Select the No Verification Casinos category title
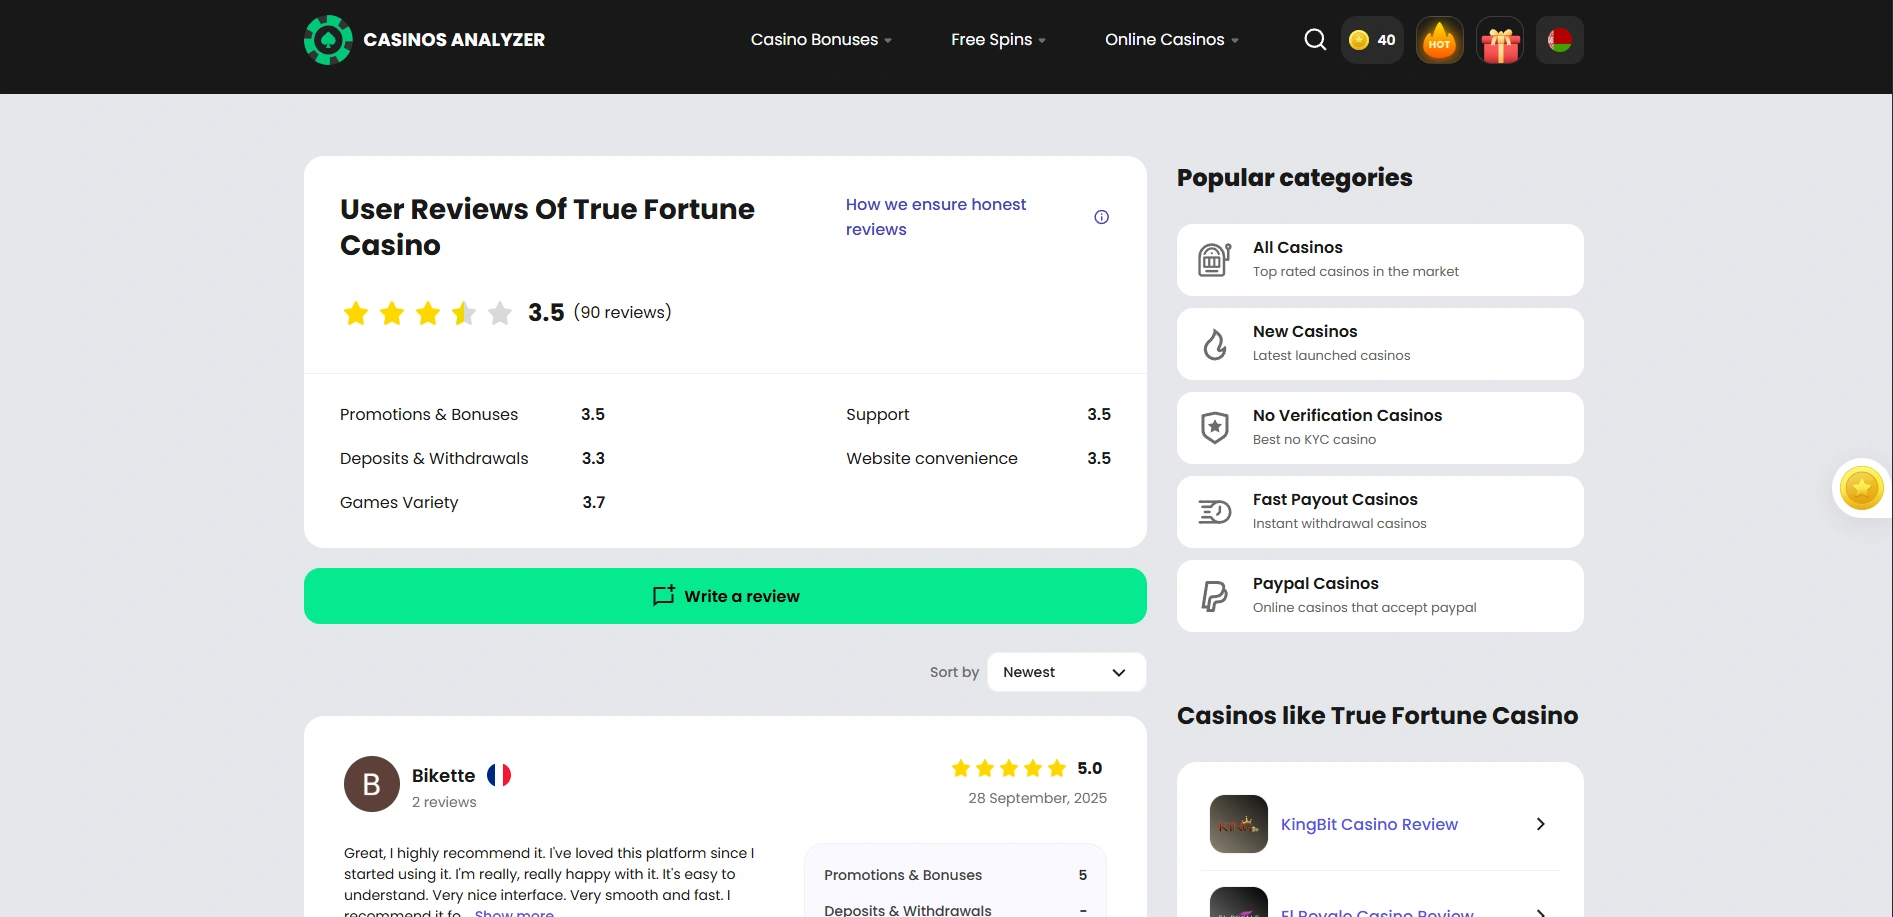The height and width of the screenshot is (917, 1893). pyautogui.click(x=1347, y=415)
